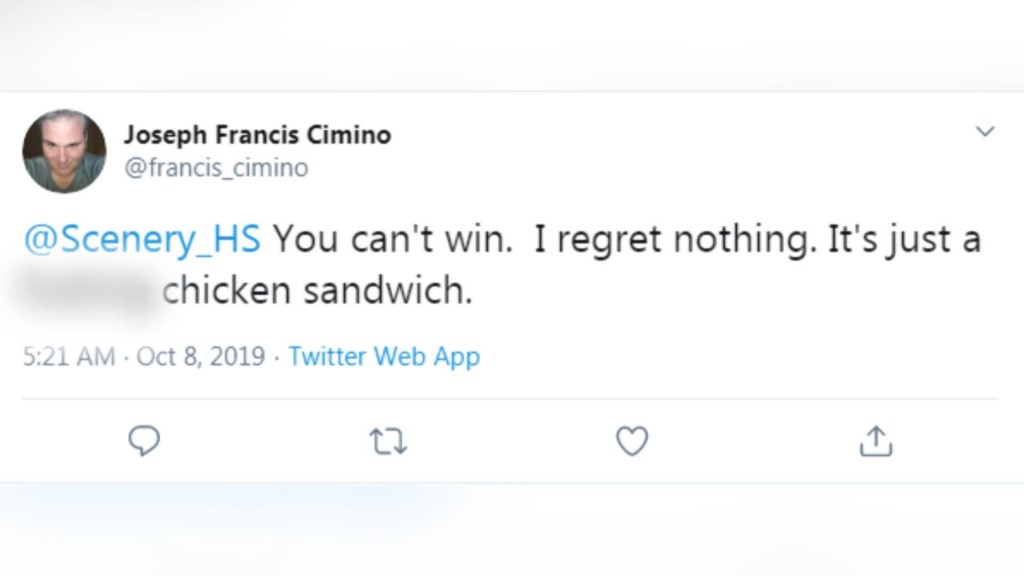Open the share tweet icon

[x=875, y=441]
